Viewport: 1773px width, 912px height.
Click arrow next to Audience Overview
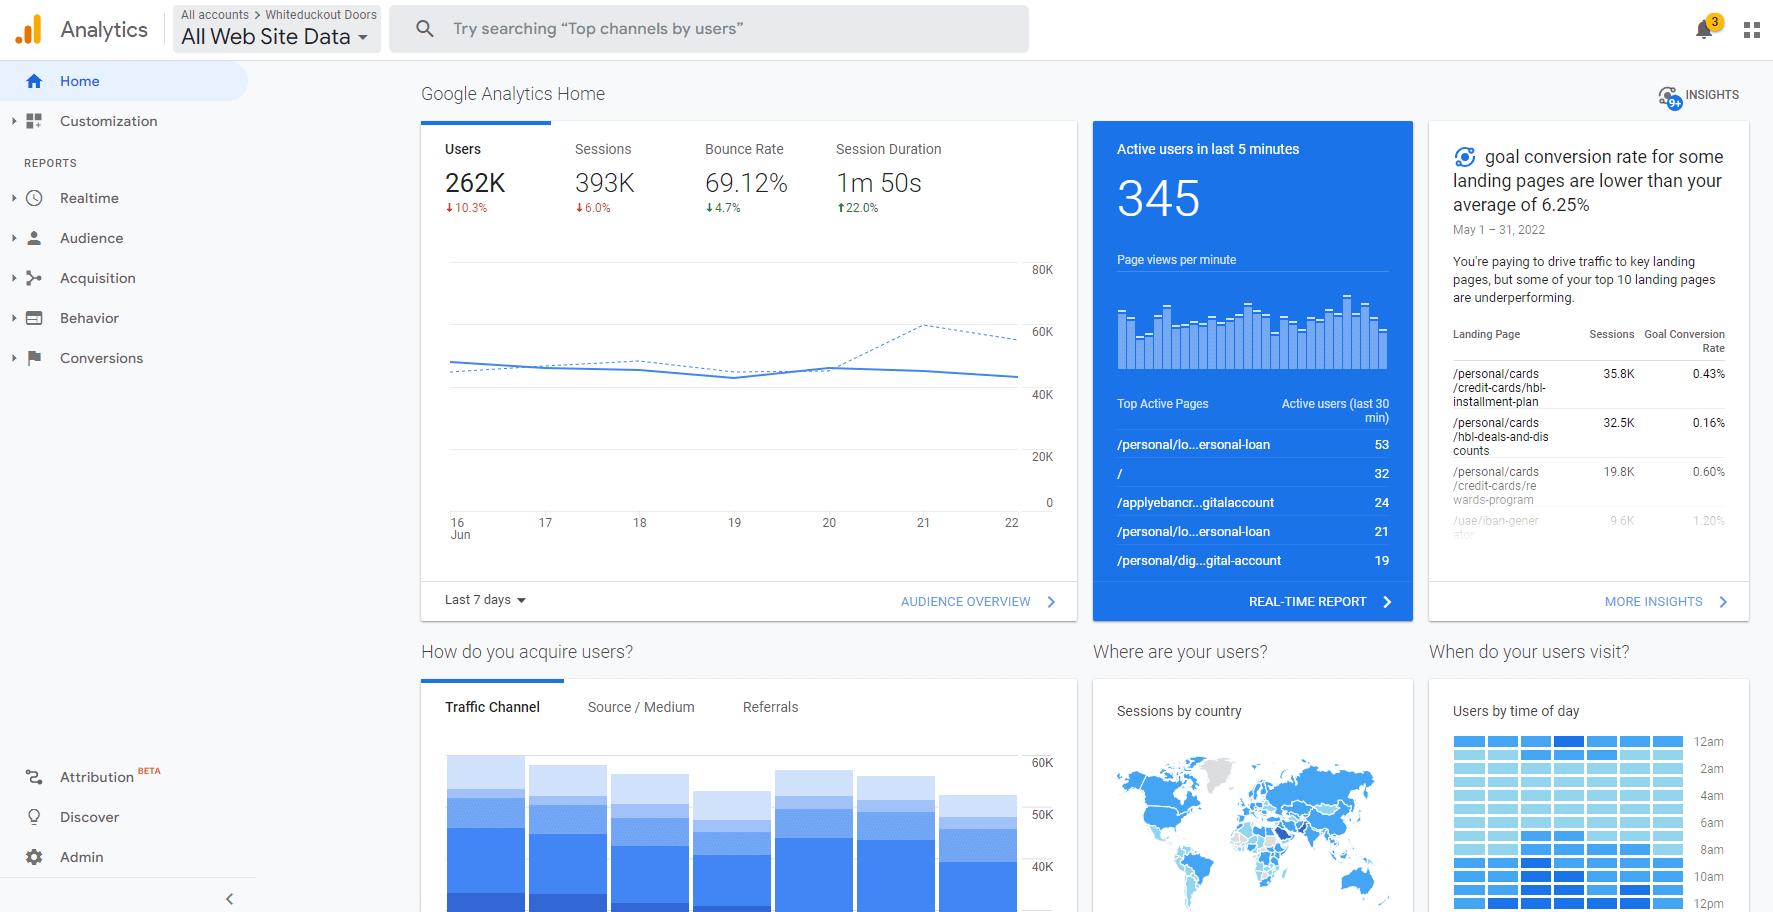pos(1051,602)
